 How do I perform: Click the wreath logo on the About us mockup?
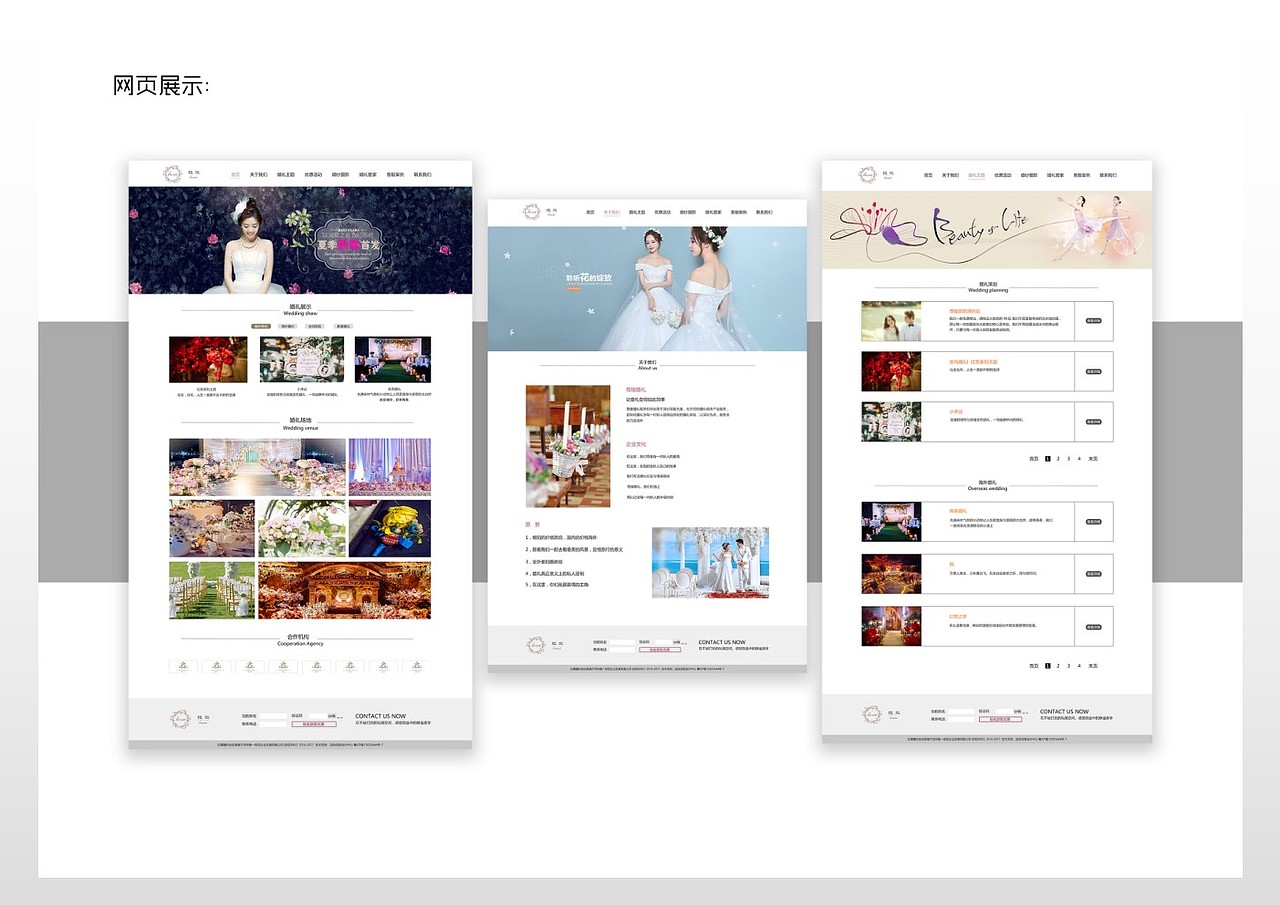click(533, 212)
